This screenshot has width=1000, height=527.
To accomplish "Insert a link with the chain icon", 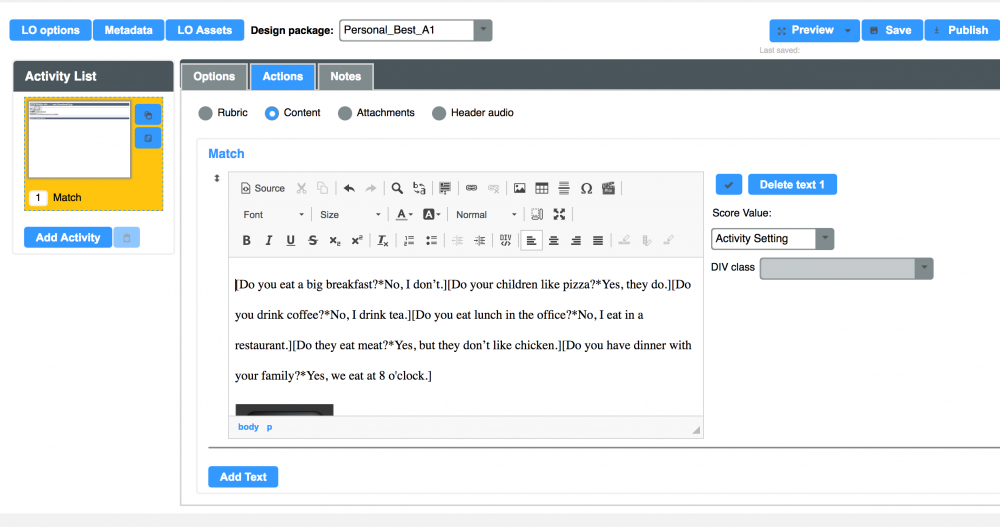I will [x=471, y=188].
